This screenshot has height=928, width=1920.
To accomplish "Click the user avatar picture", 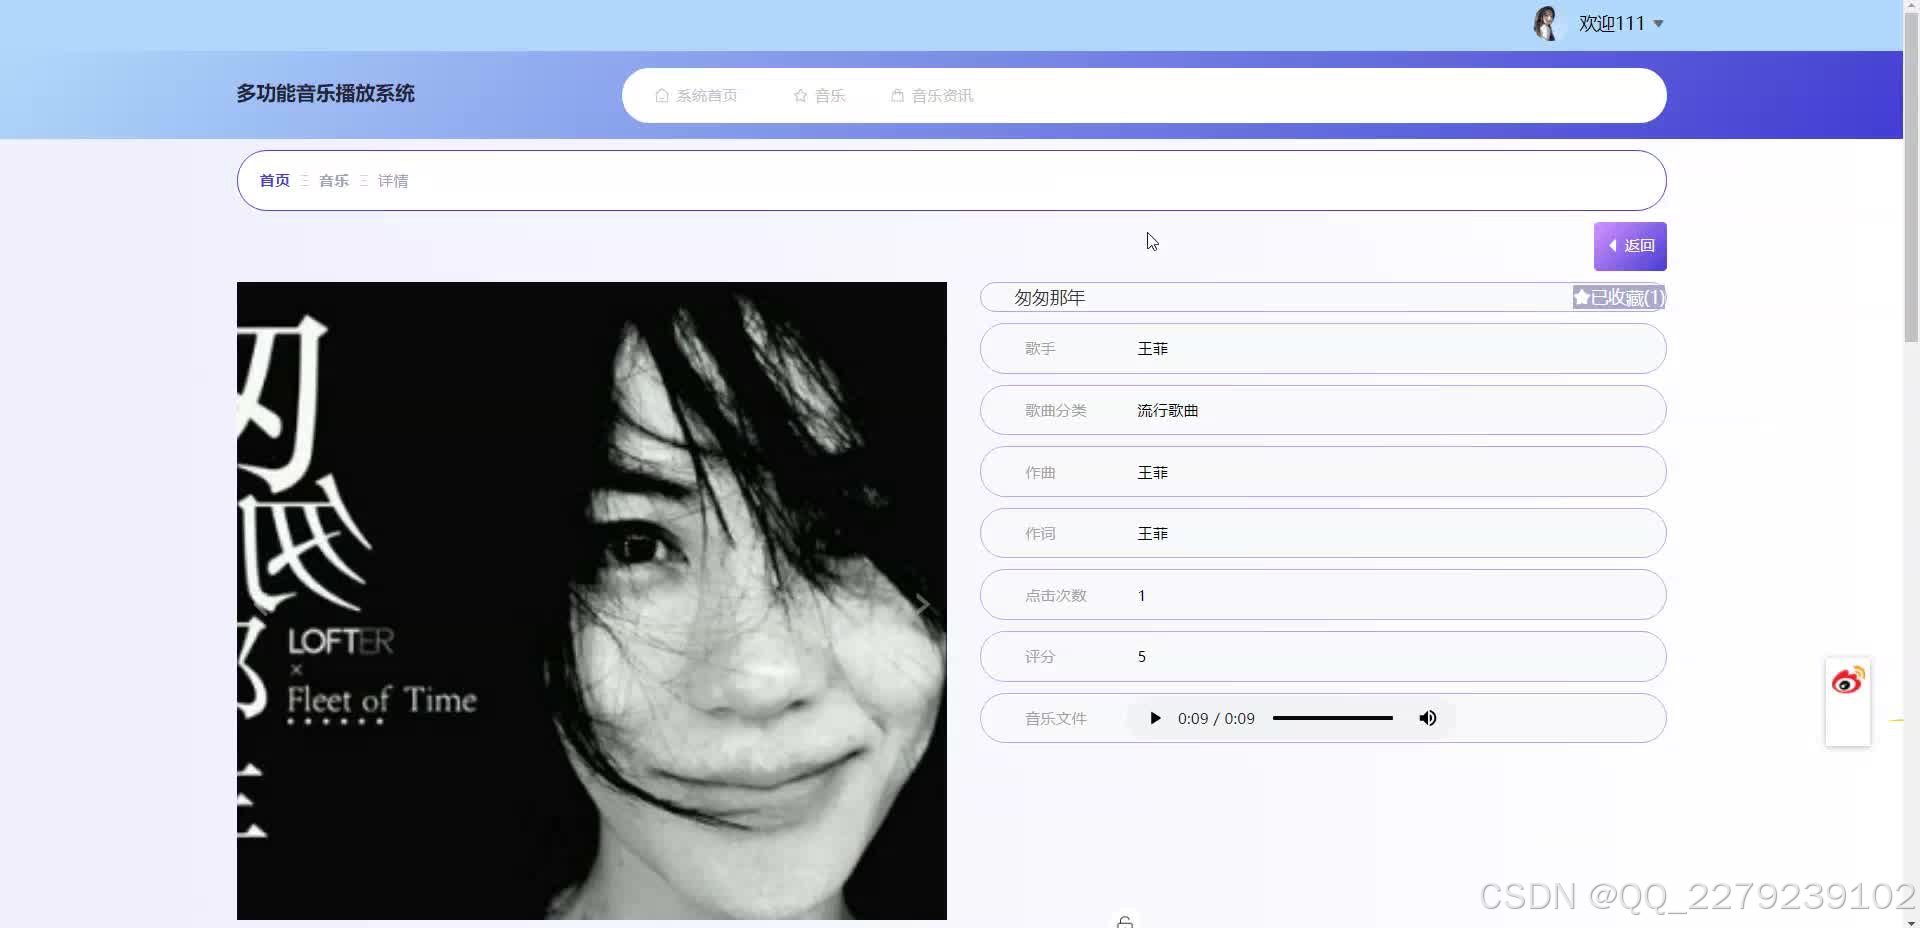I will pyautogui.click(x=1546, y=23).
